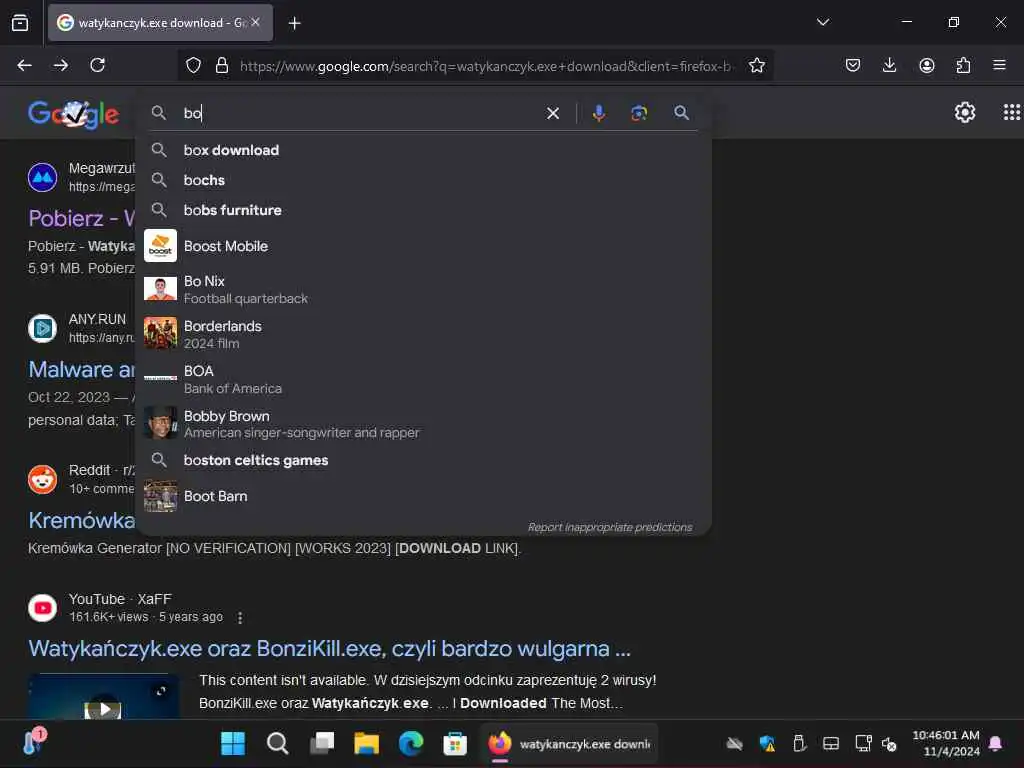
Task: Open Firefox View workspace icon
Action: point(20,23)
